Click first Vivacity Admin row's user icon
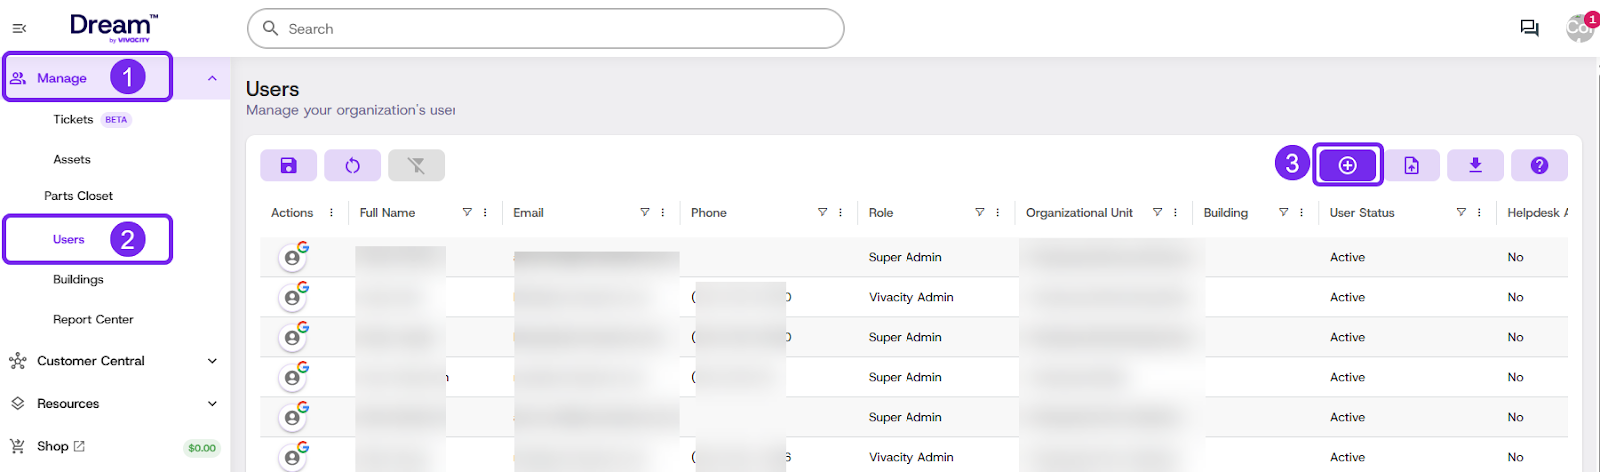Image resolution: width=1600 pixels, height=472 pixels. [x=293, y=296]
